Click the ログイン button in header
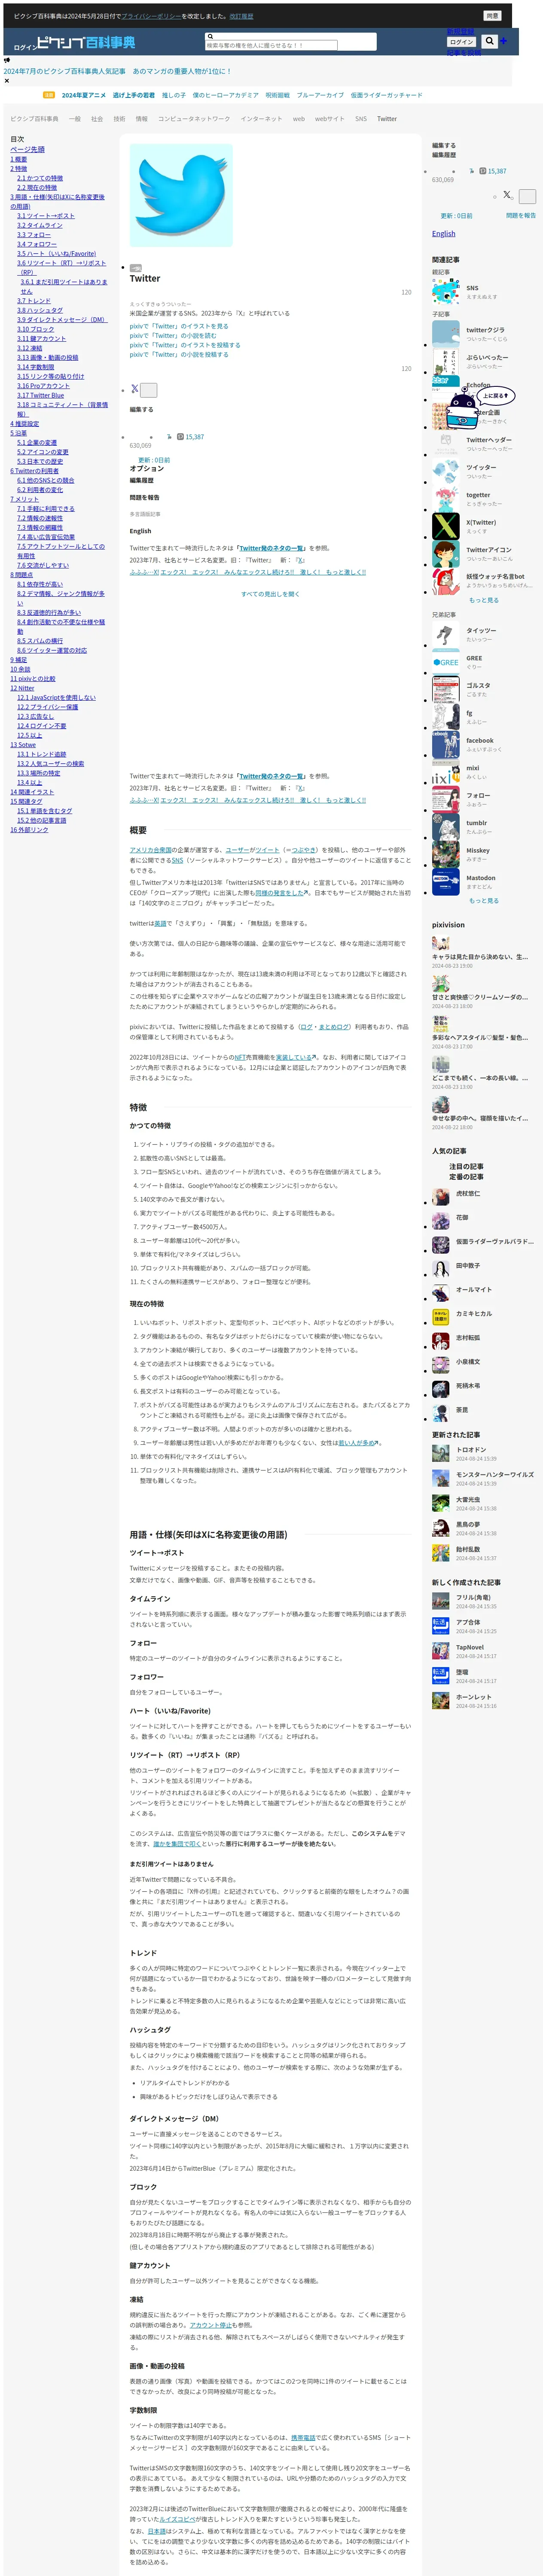Screen dimensions: 543x2576 [461, 42]
